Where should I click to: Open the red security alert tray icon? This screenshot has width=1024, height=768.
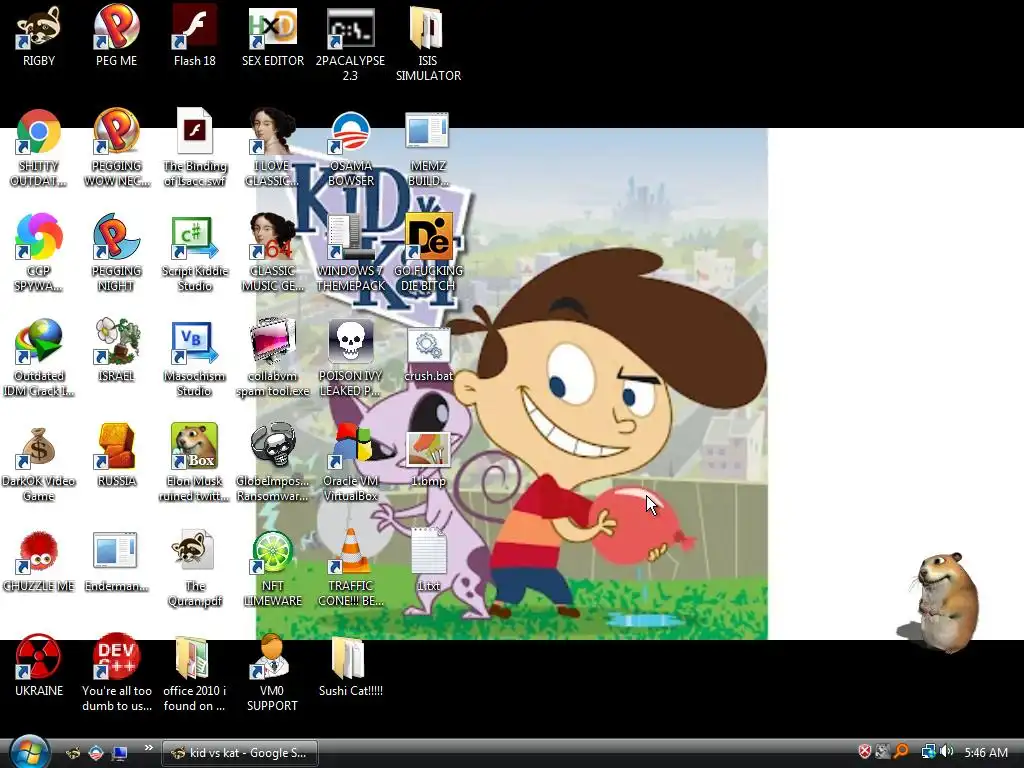pyautogui.click(x=864, y=752)
